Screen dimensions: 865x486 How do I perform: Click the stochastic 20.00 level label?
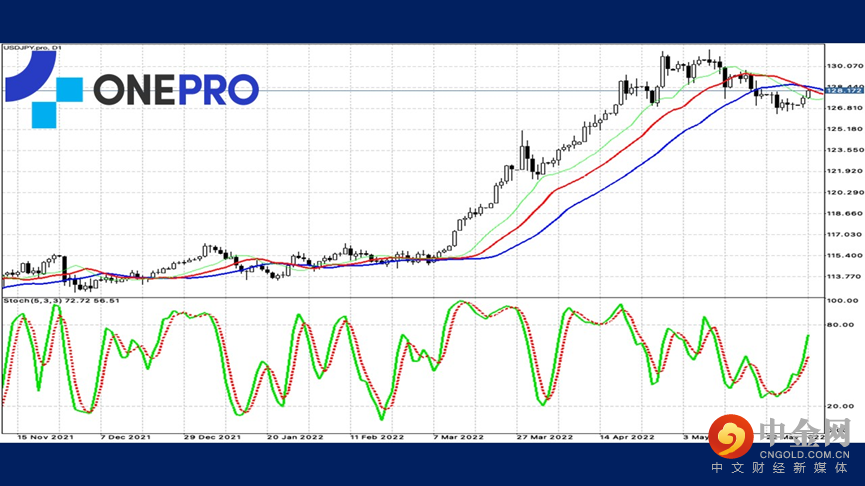(x=842, y=405)
